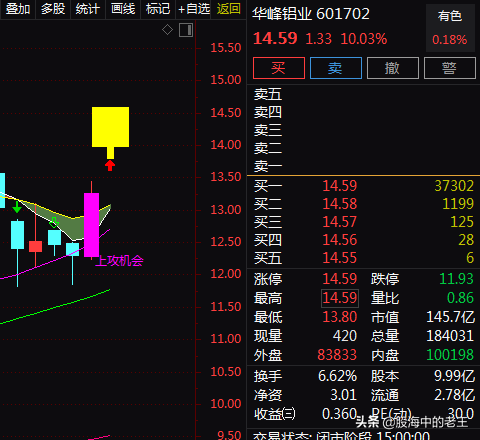Viewport: 480px width, 440px height.
Task: Open the 叠加 overlay menu
Action: pos(18,9)
